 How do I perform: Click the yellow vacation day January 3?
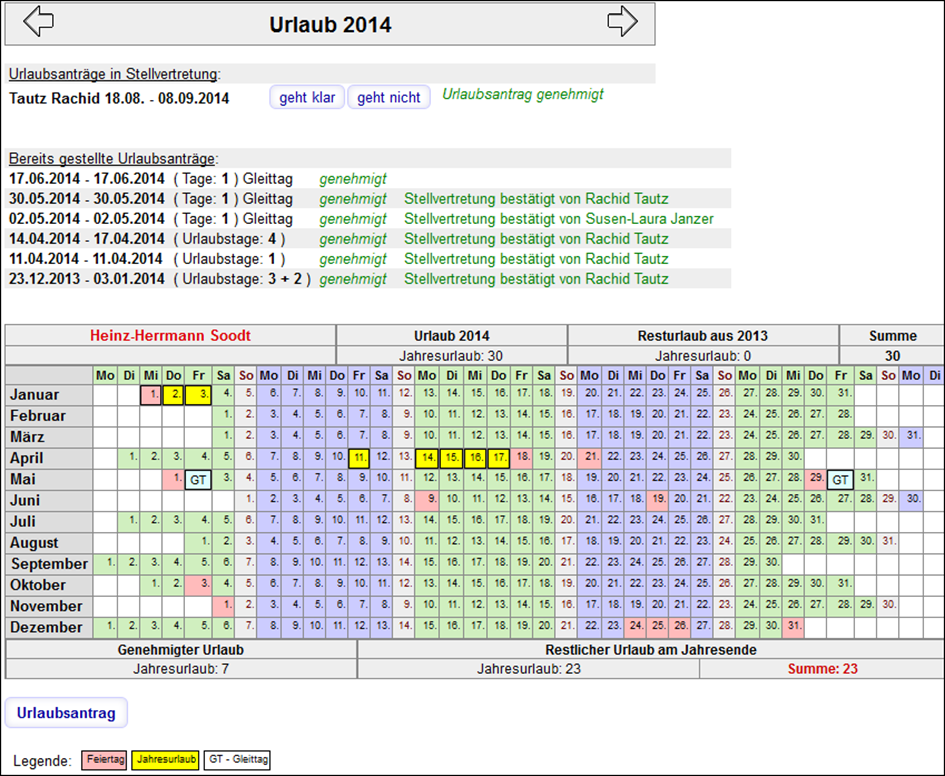point(198,395)
